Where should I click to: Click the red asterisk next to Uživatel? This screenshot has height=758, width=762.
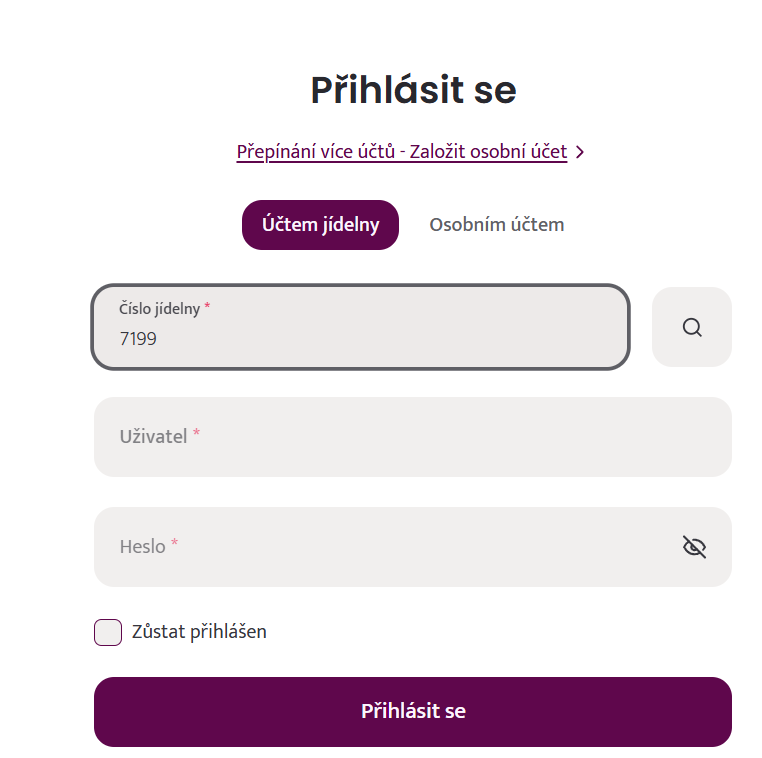[x=197, y=434]
